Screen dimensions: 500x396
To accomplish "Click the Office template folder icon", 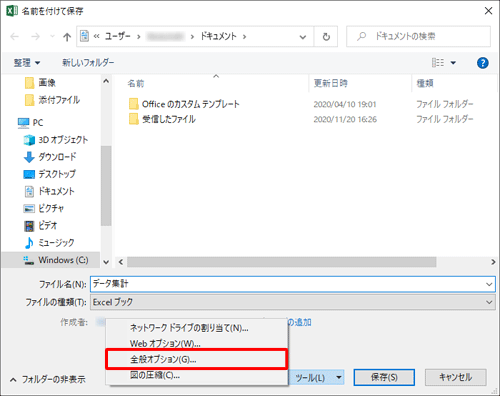I will 134,104.
